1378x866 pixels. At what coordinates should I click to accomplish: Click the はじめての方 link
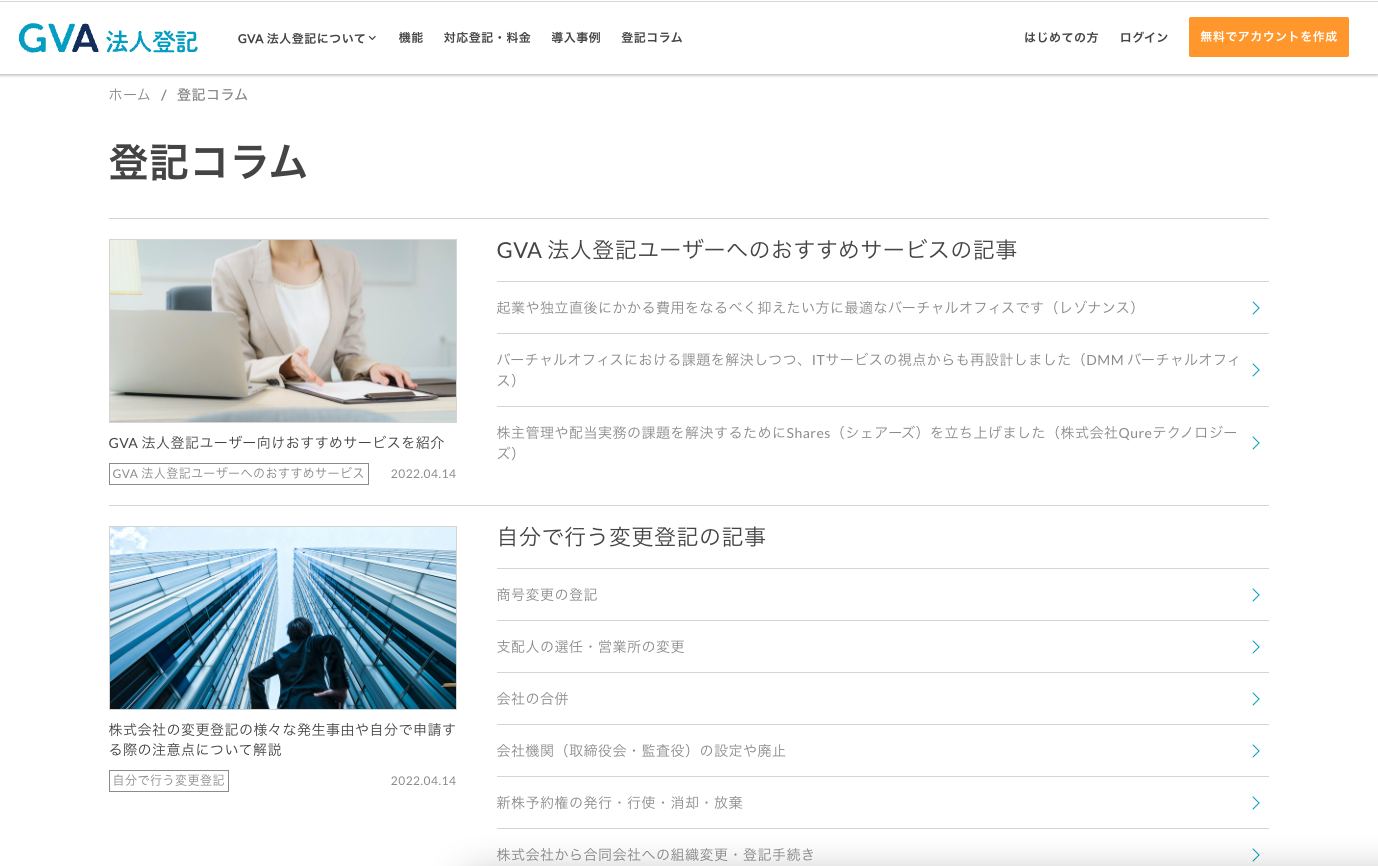[1060, 38]
